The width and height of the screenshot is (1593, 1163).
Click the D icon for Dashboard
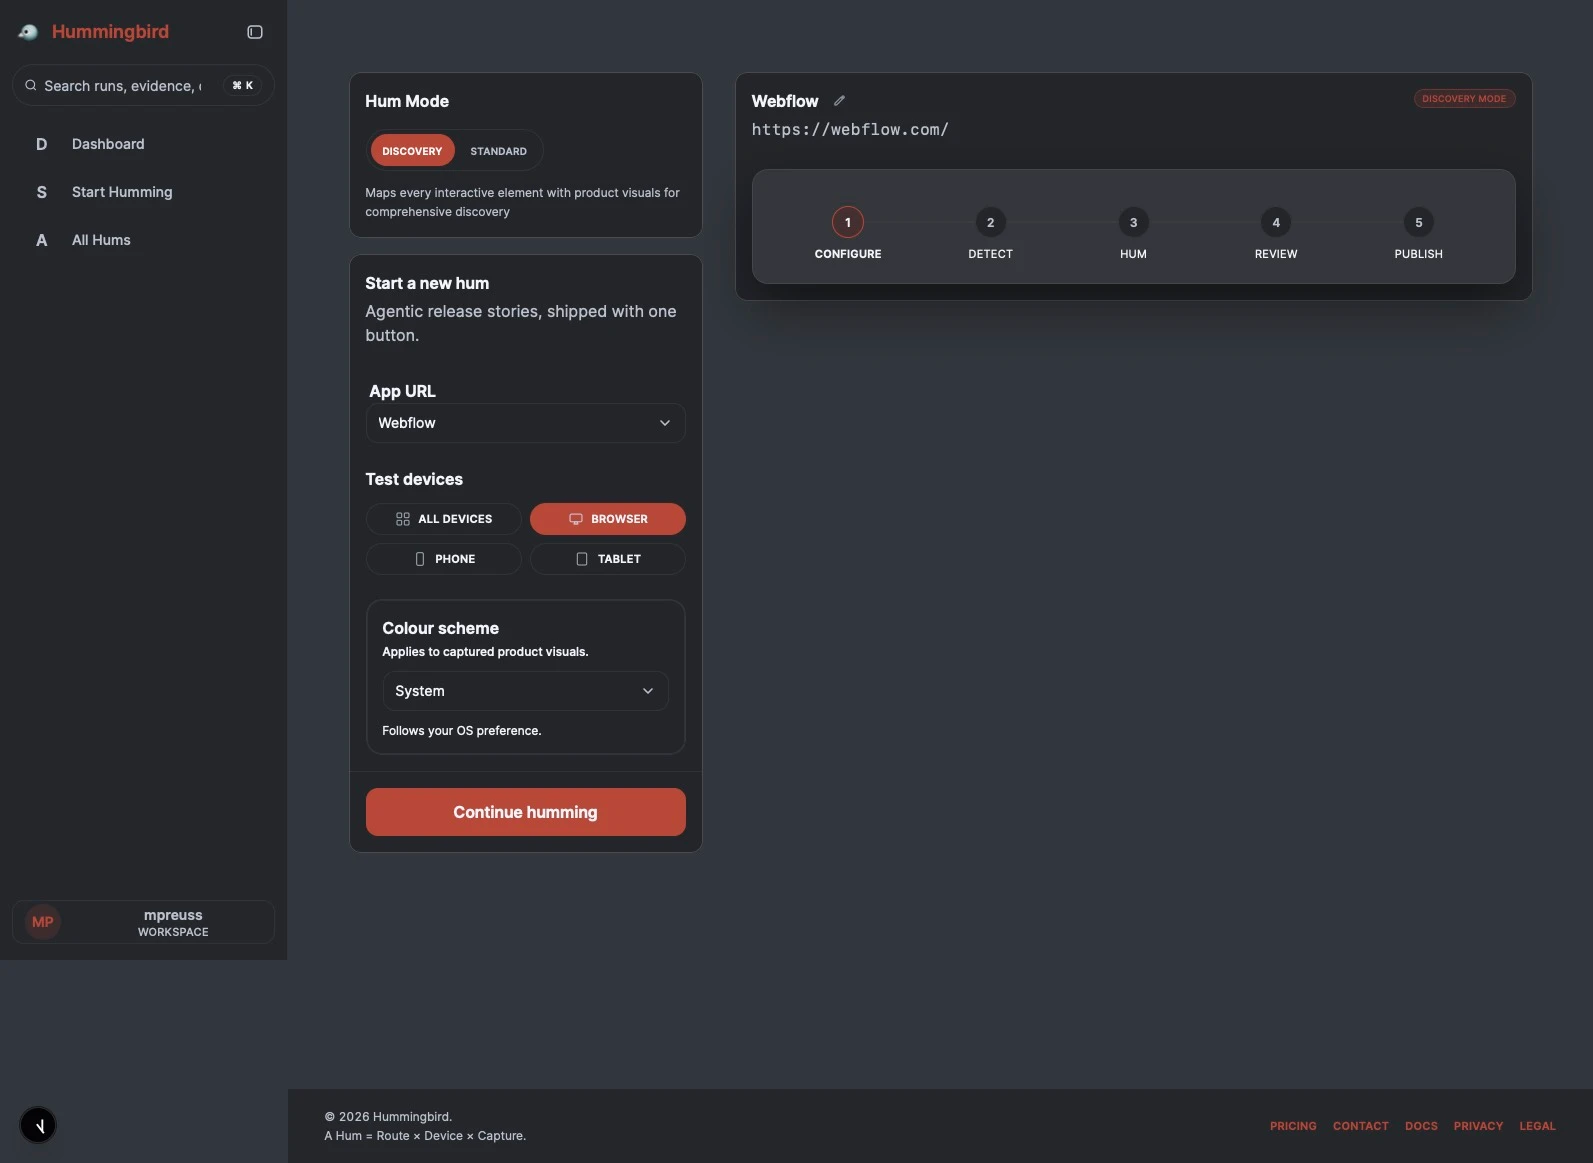[42, 144]
